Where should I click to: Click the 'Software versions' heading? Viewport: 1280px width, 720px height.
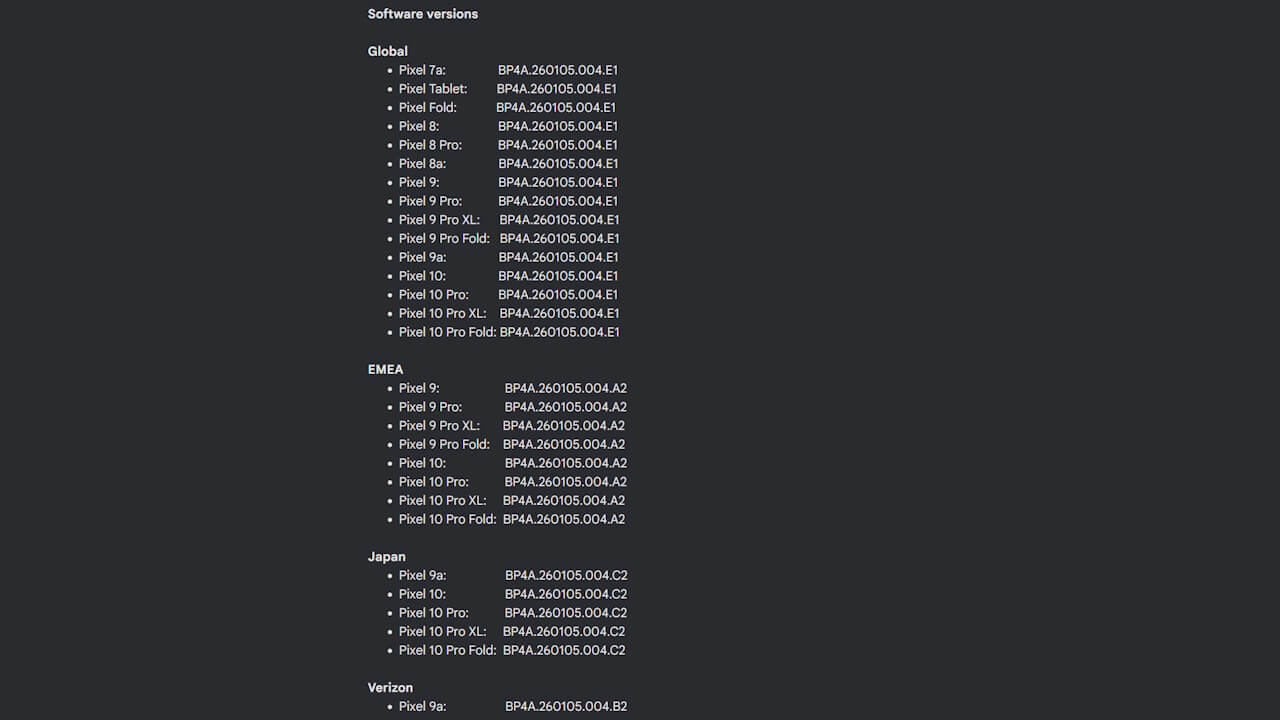pyautogui.click(x=422, y=14)
